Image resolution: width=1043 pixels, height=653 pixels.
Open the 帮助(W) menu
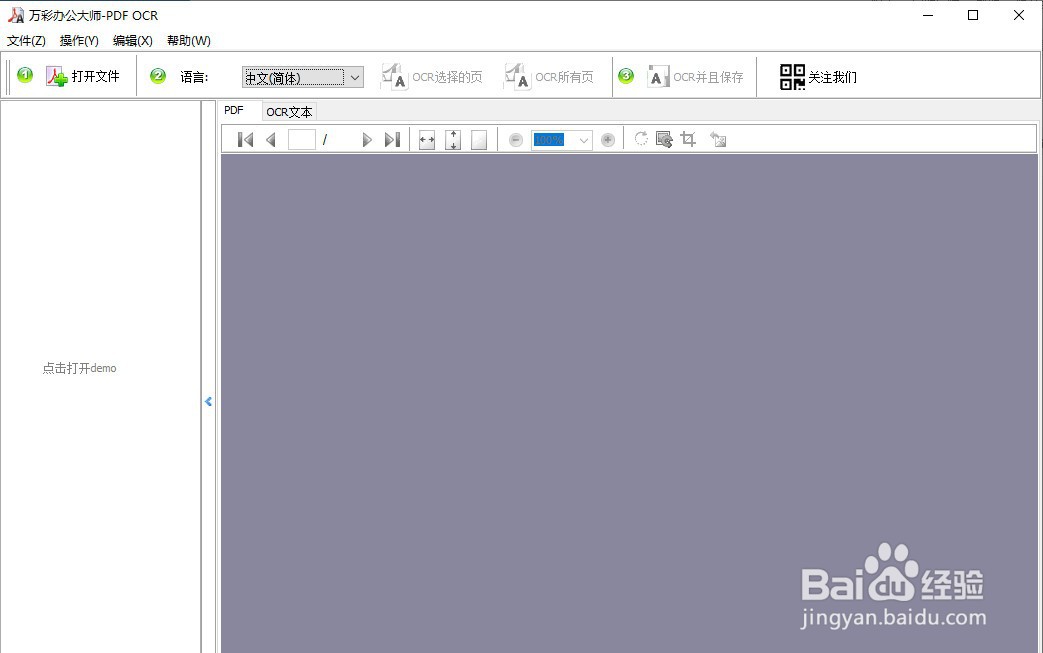point(189,41)
